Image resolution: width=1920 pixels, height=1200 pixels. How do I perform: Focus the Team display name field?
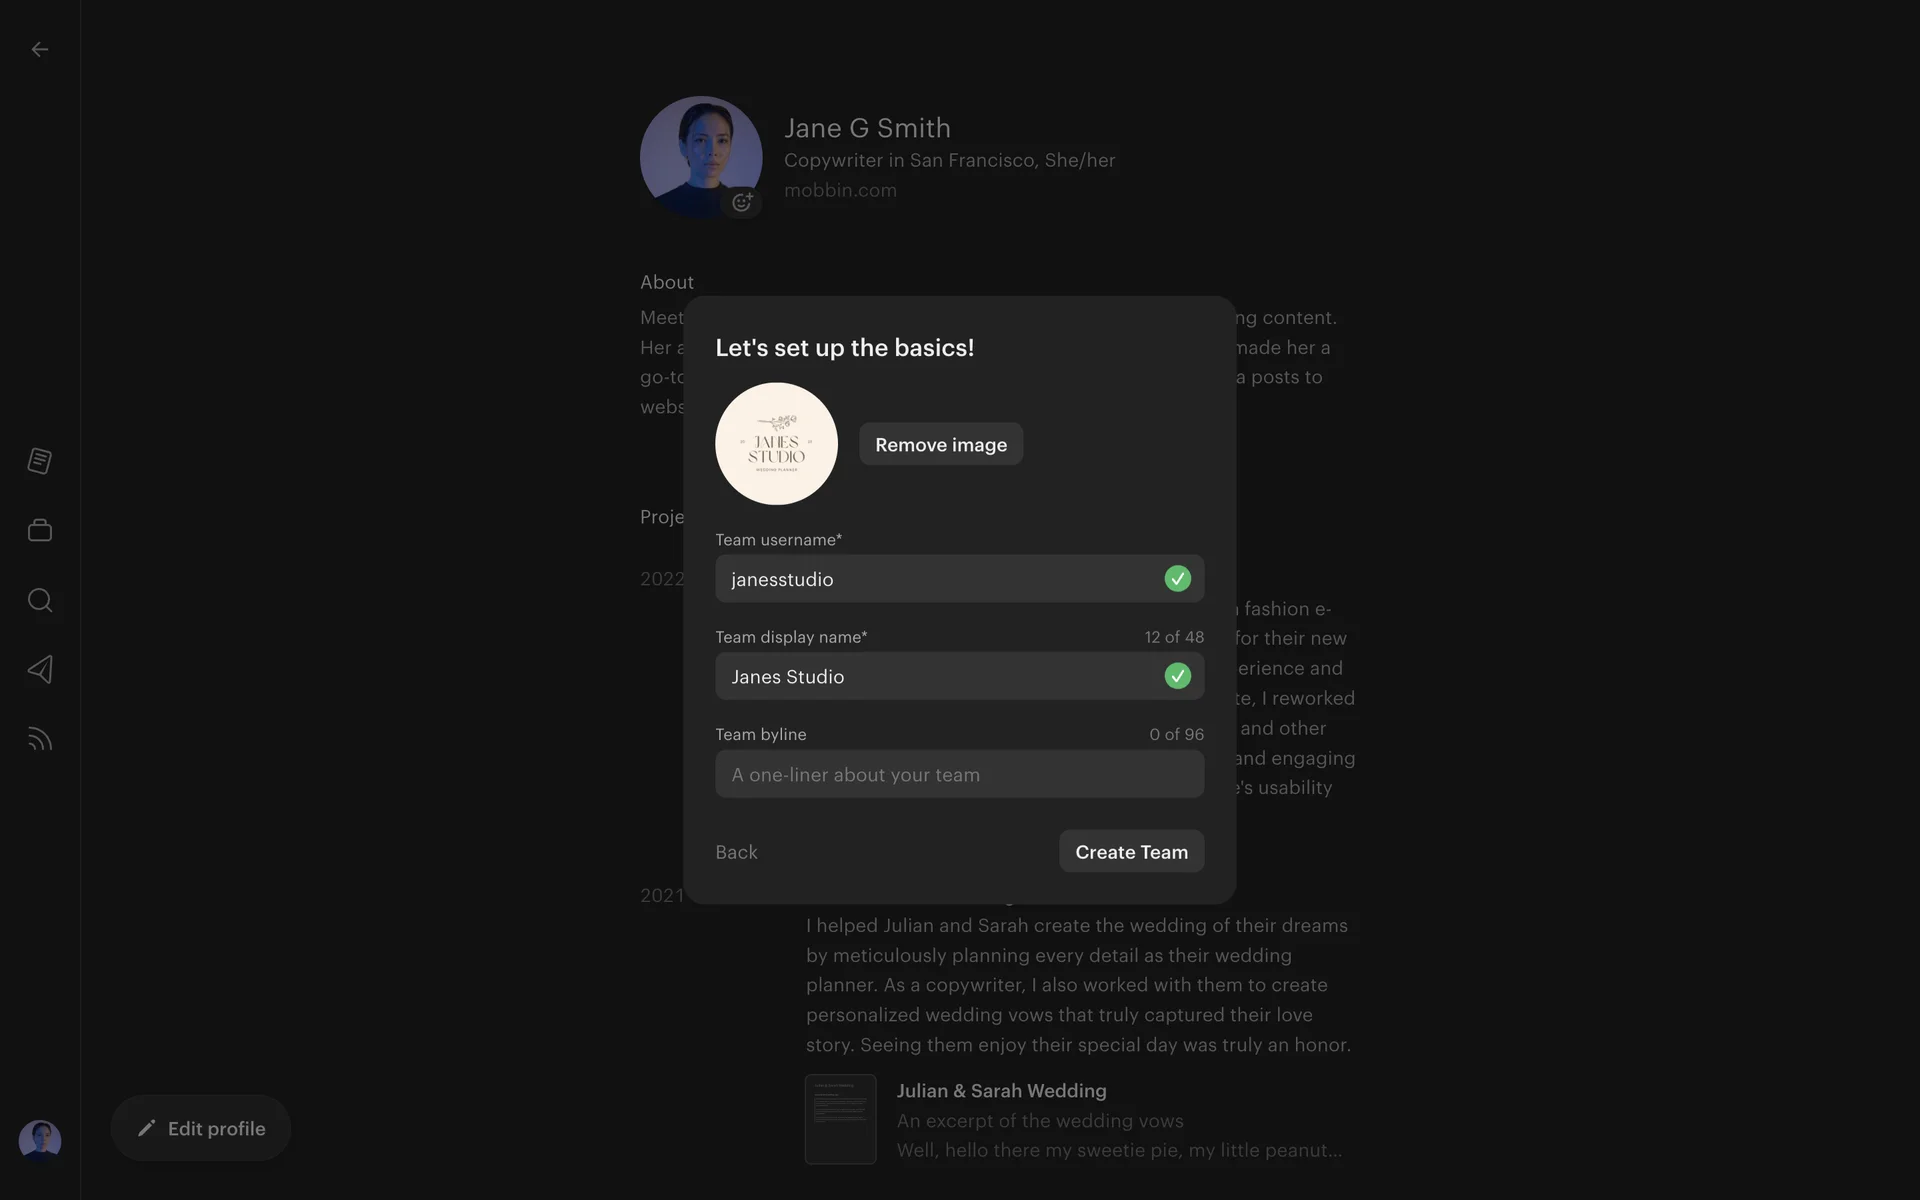tap(940, 676)
